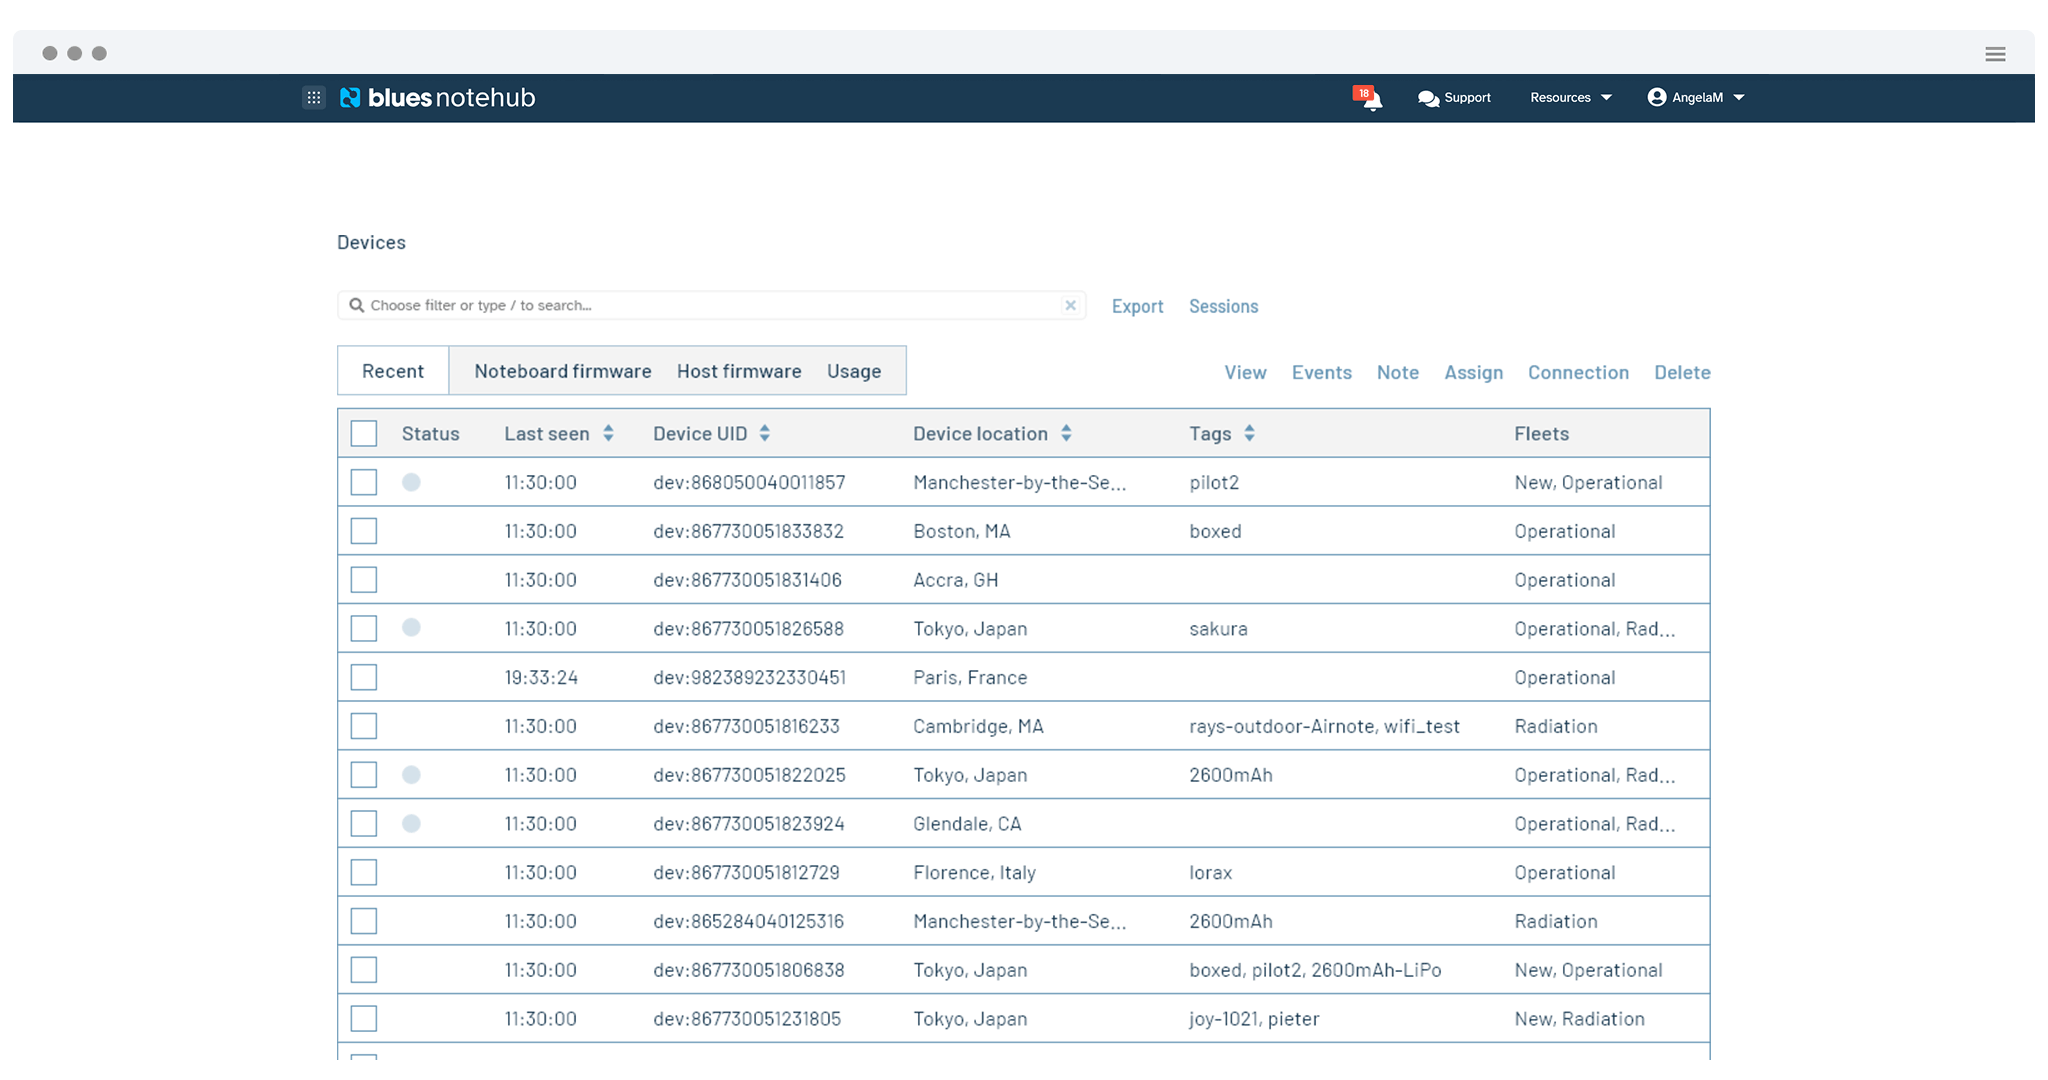Click the pilot2 tag cell

click(1214, 482)
